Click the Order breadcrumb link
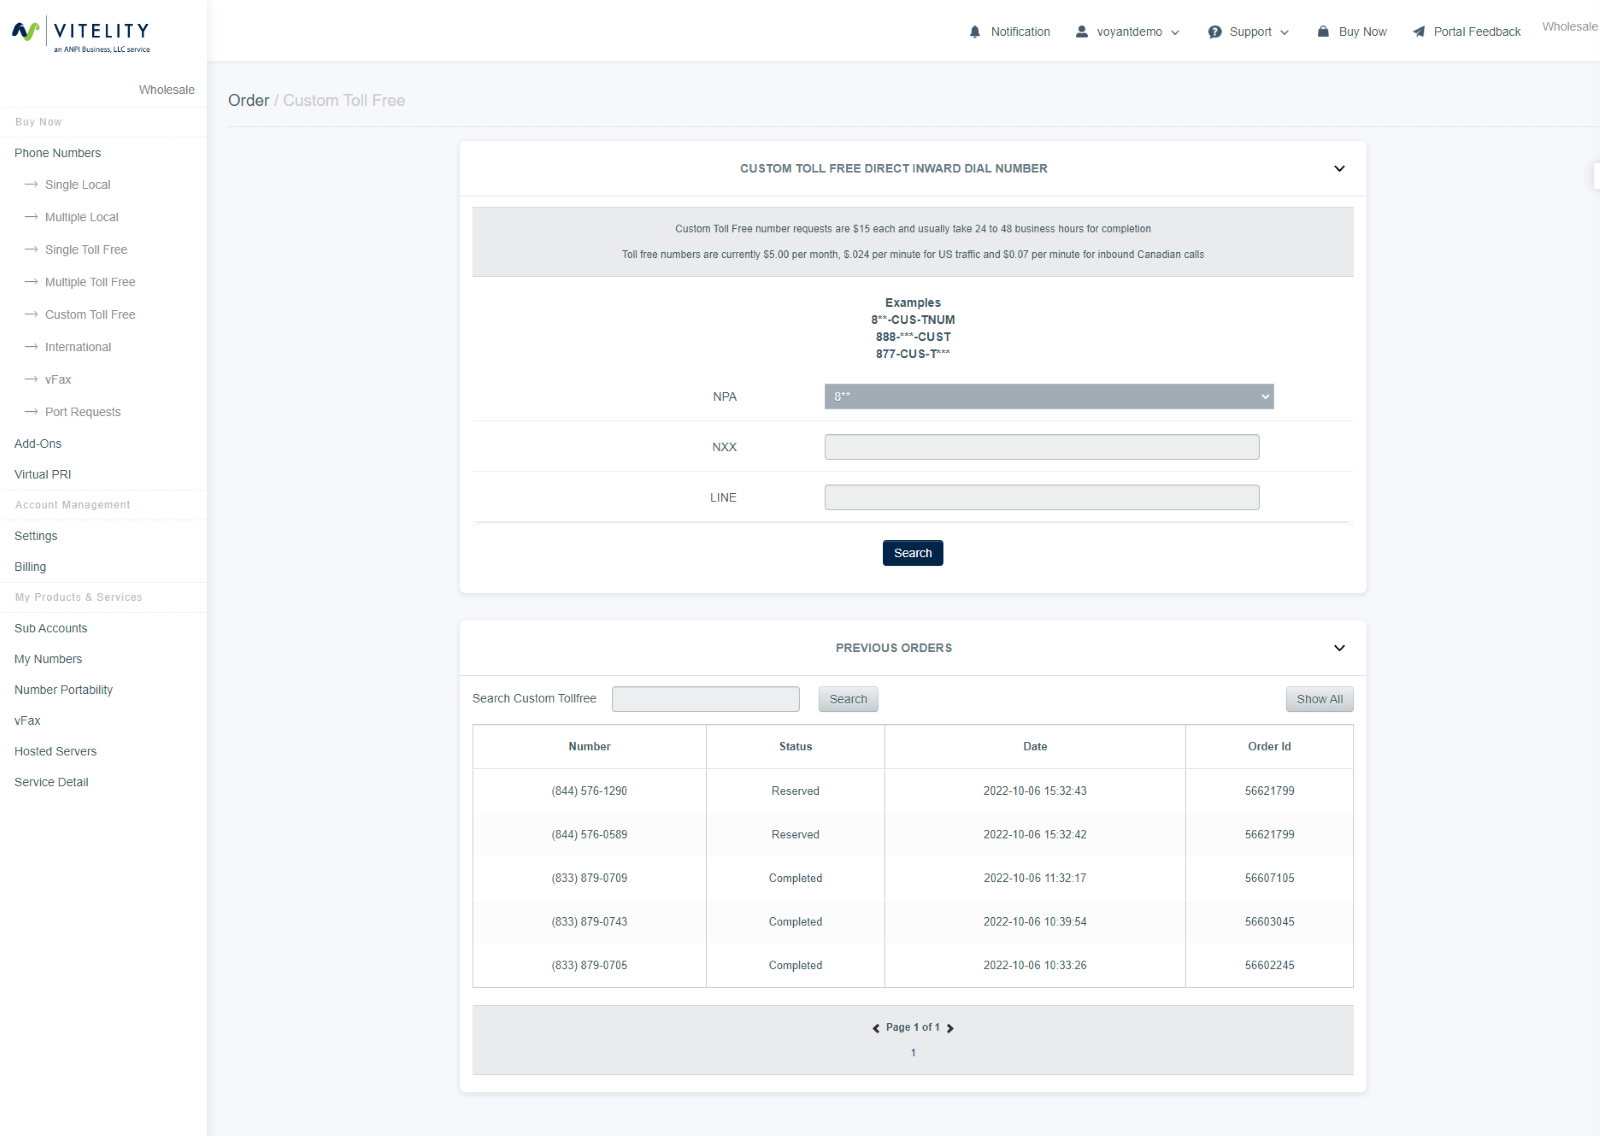The width and height of the screenshot is (1600, 1136). tap(248, 101)
